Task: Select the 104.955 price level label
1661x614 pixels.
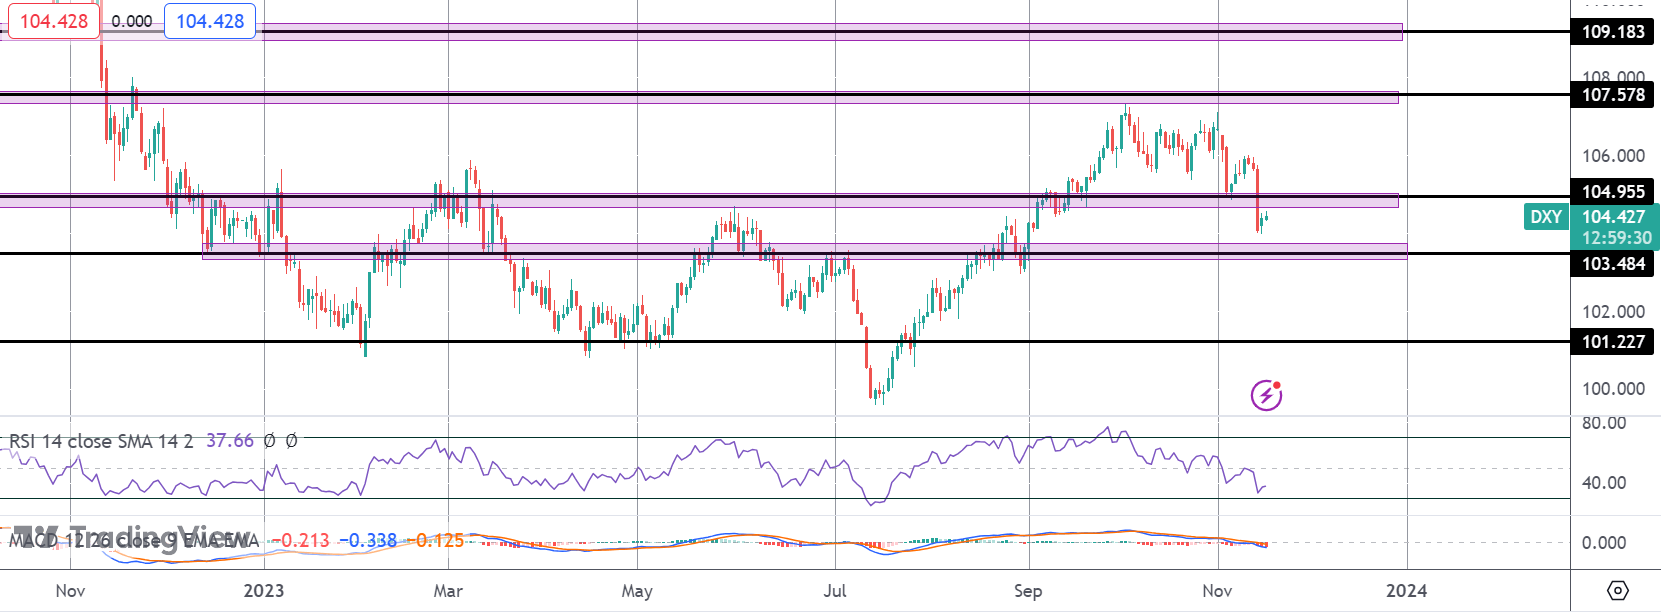Action: (x=1612, y=192)
